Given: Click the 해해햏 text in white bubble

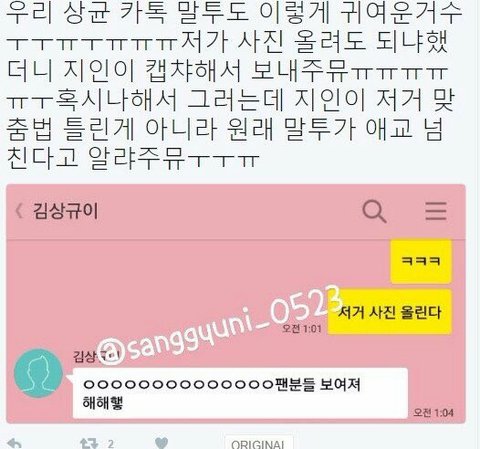Looking at the screenshot, I should [103, 403].
